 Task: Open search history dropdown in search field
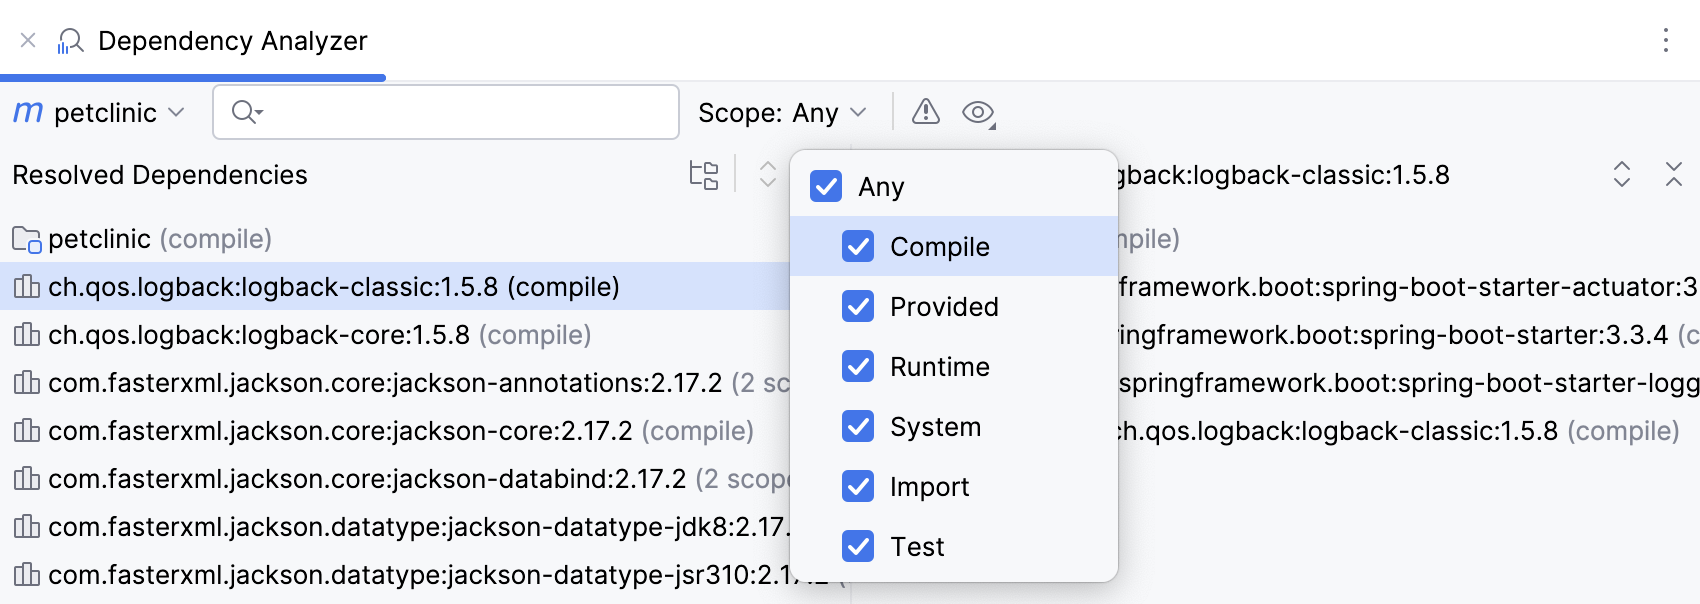[x=247, y=113]
